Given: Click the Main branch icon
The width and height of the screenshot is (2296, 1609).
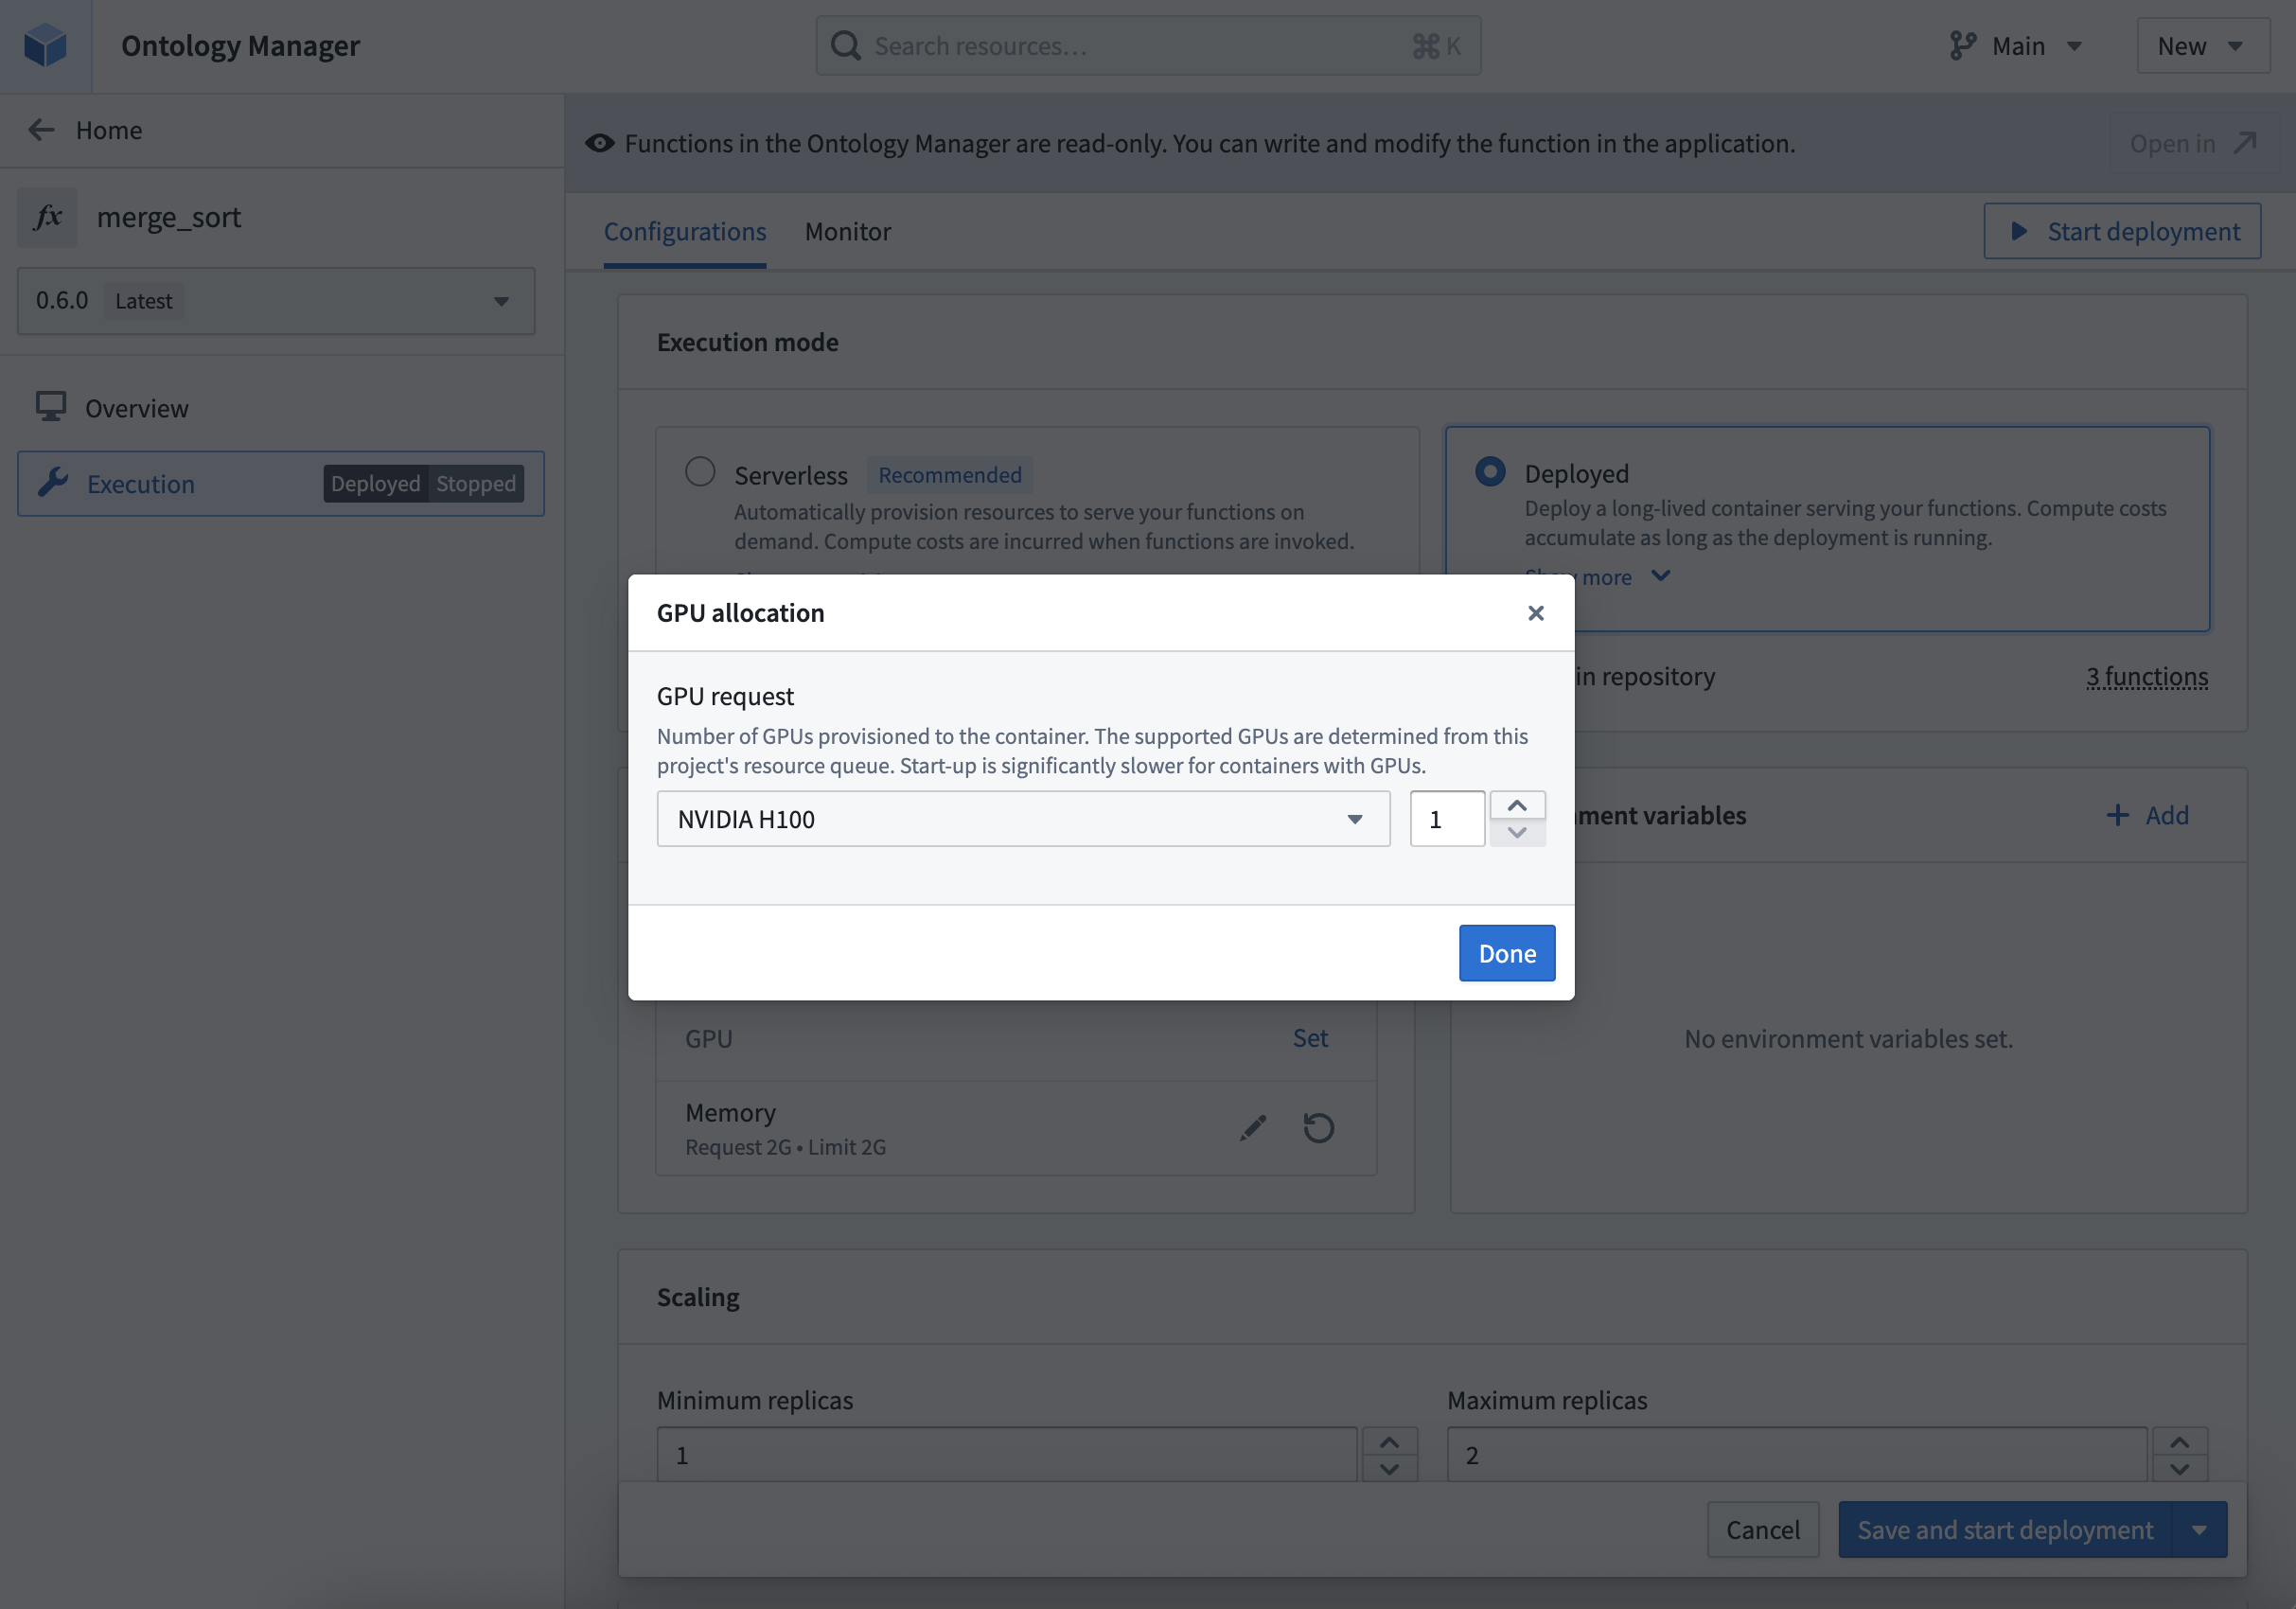Looking at the screenshot, I should tap(1962, 46).
